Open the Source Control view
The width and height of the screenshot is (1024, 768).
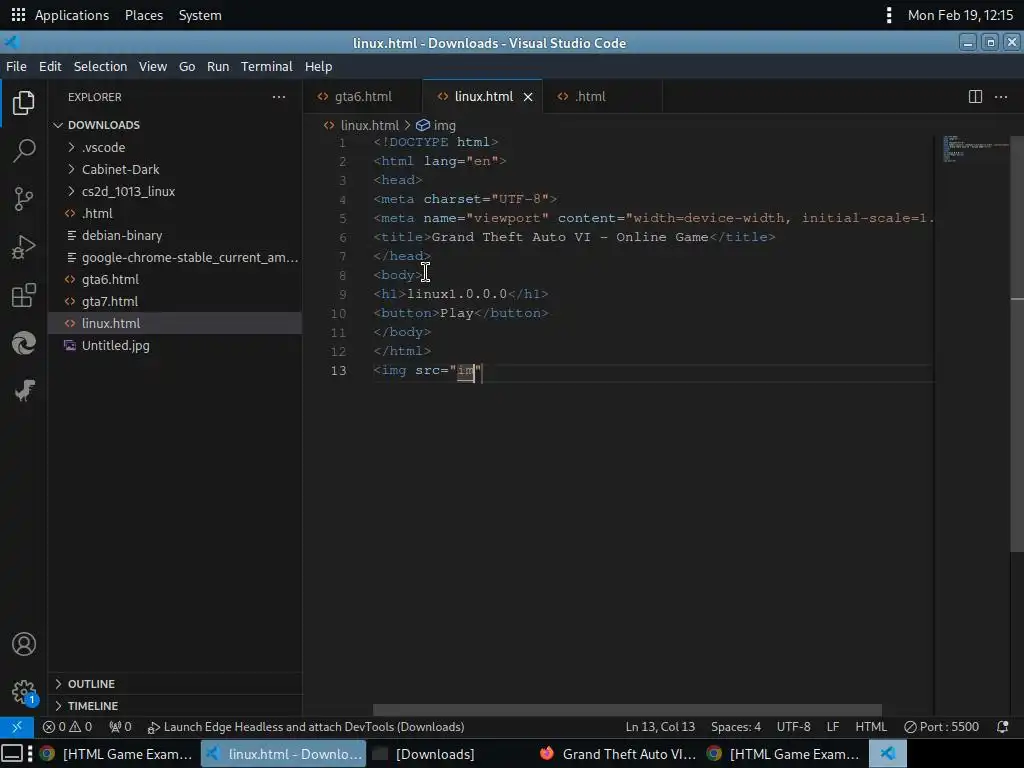coord(24,199)
